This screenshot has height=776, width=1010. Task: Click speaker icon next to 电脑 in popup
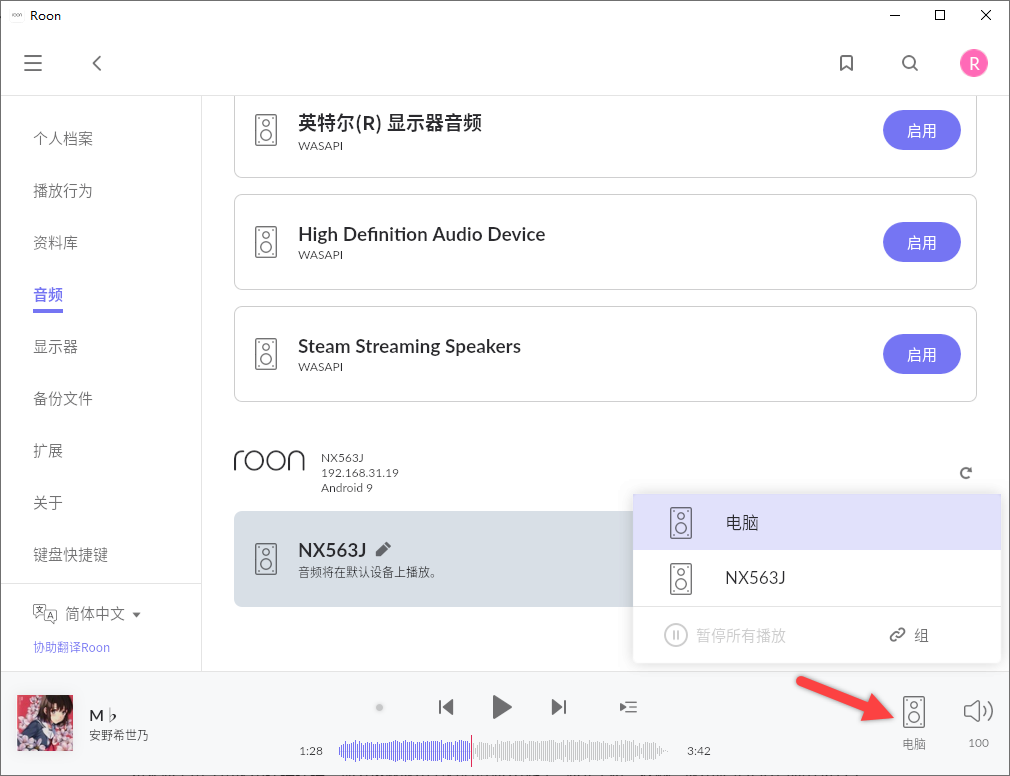point(681,522)
